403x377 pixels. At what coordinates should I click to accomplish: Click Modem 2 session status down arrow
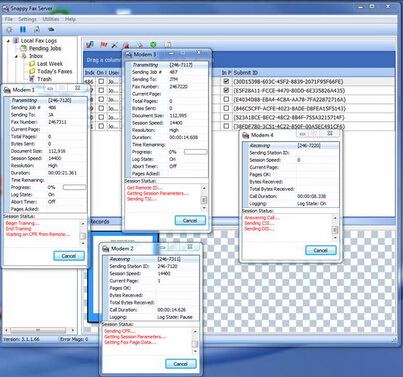(195, 351)
